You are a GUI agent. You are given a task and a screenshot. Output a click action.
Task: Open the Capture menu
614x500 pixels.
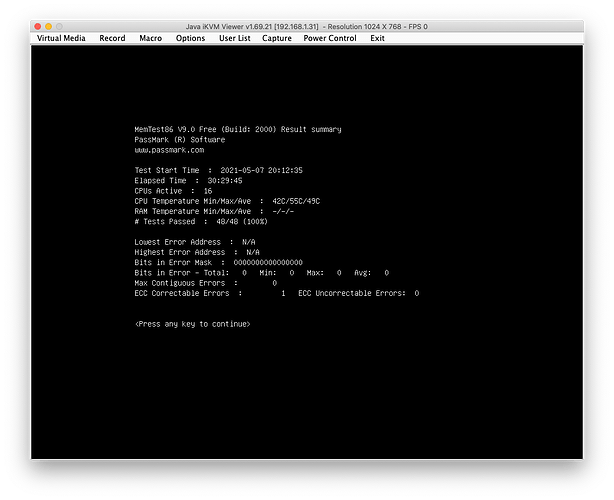[x=277, y=38]
